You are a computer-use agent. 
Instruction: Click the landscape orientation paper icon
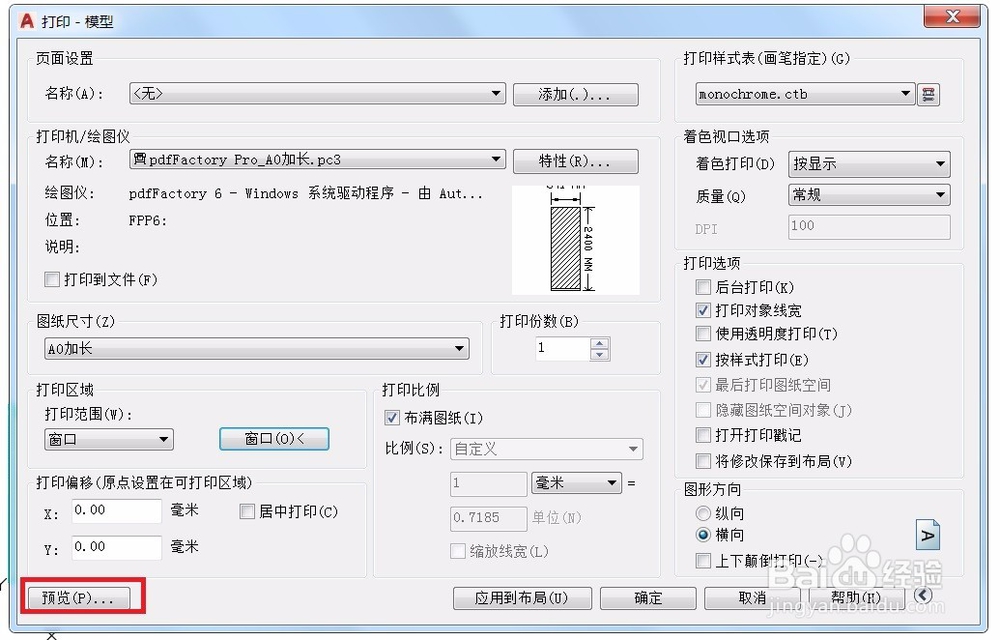pos(928,535)
